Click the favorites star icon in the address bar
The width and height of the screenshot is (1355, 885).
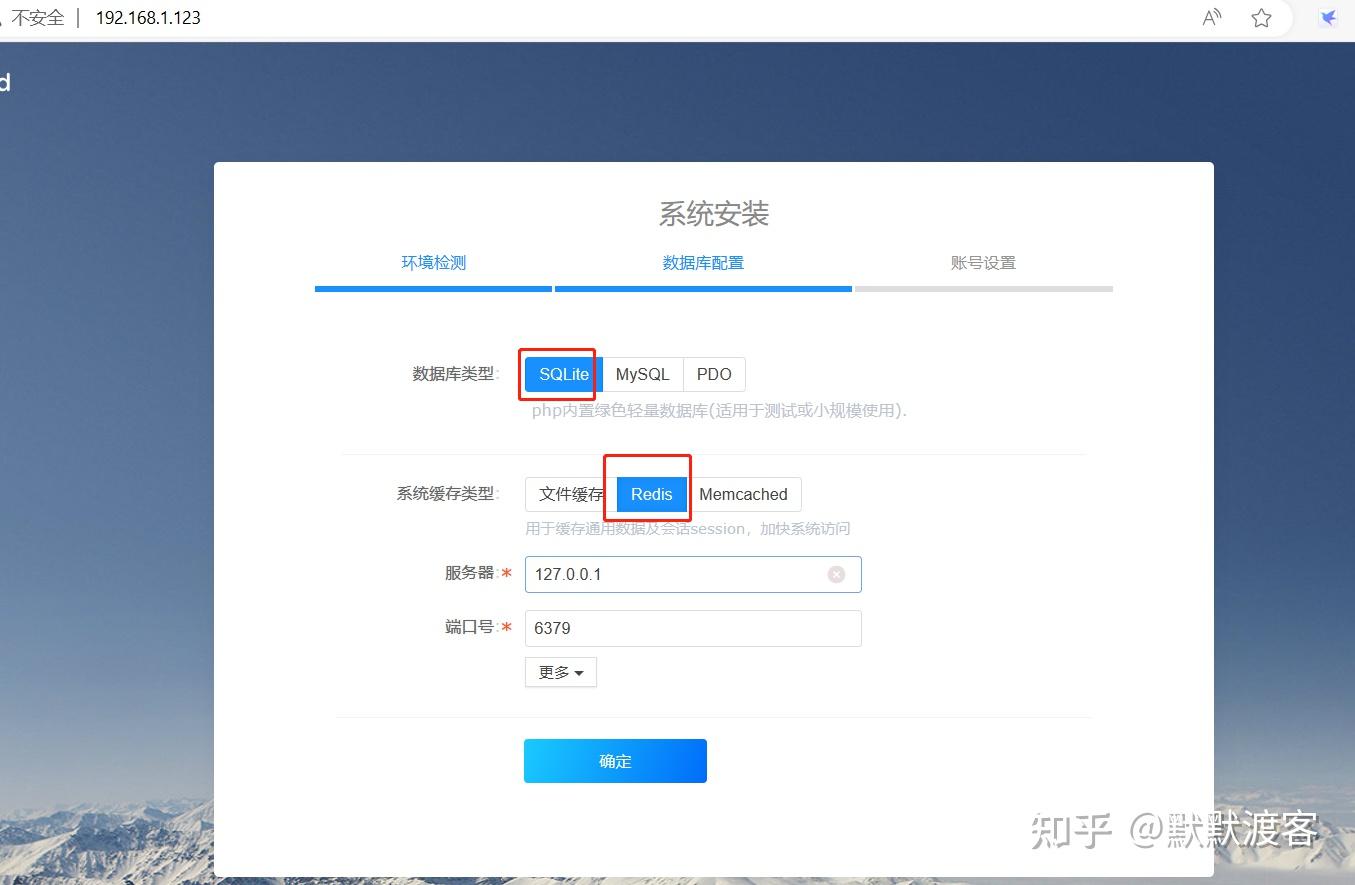coord(1261,17)
